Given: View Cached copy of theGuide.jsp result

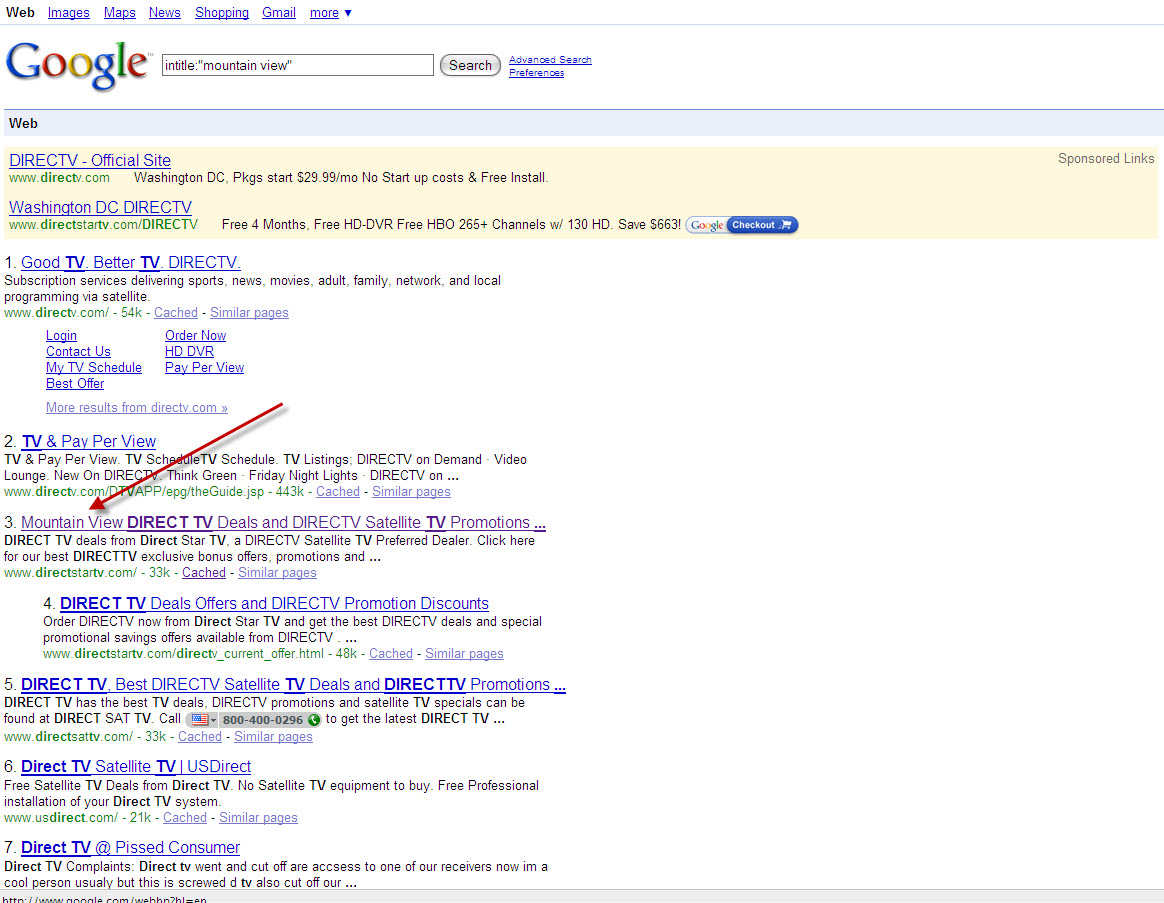Looking at the screenshot, I should pyautogui.click(x=338, y=492).
